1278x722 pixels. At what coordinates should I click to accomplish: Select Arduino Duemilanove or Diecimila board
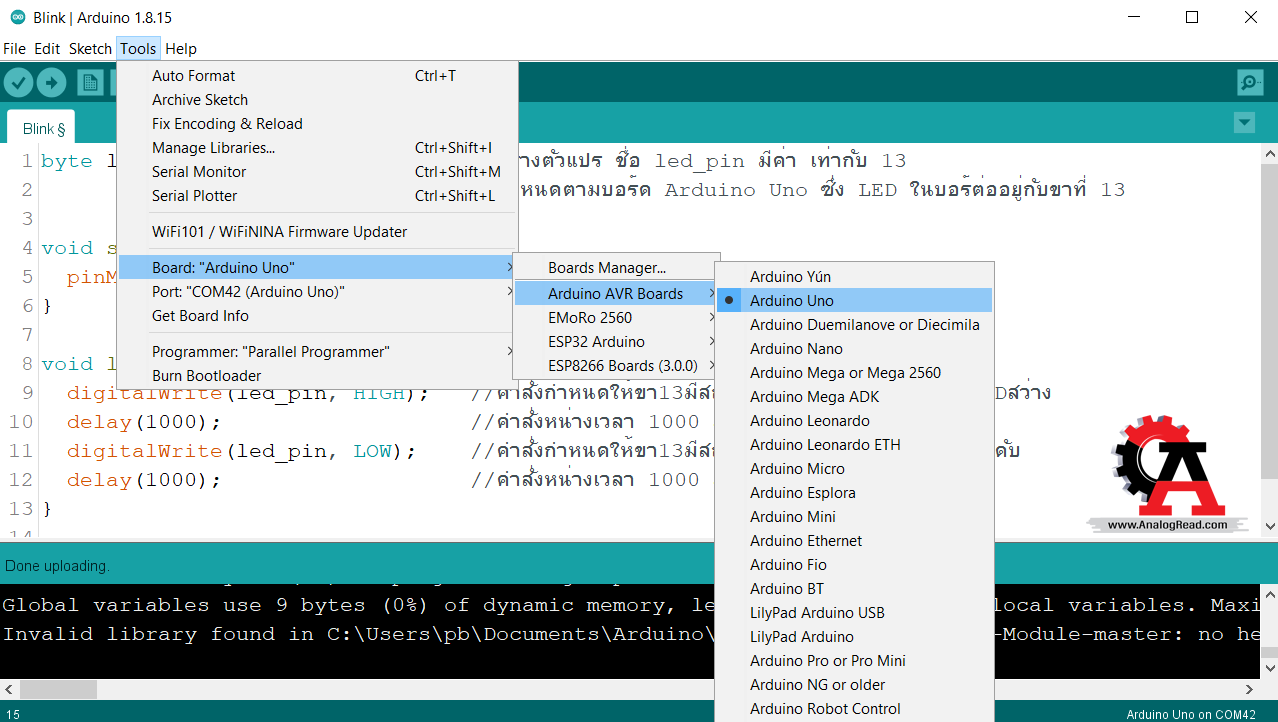click(855, 325)
